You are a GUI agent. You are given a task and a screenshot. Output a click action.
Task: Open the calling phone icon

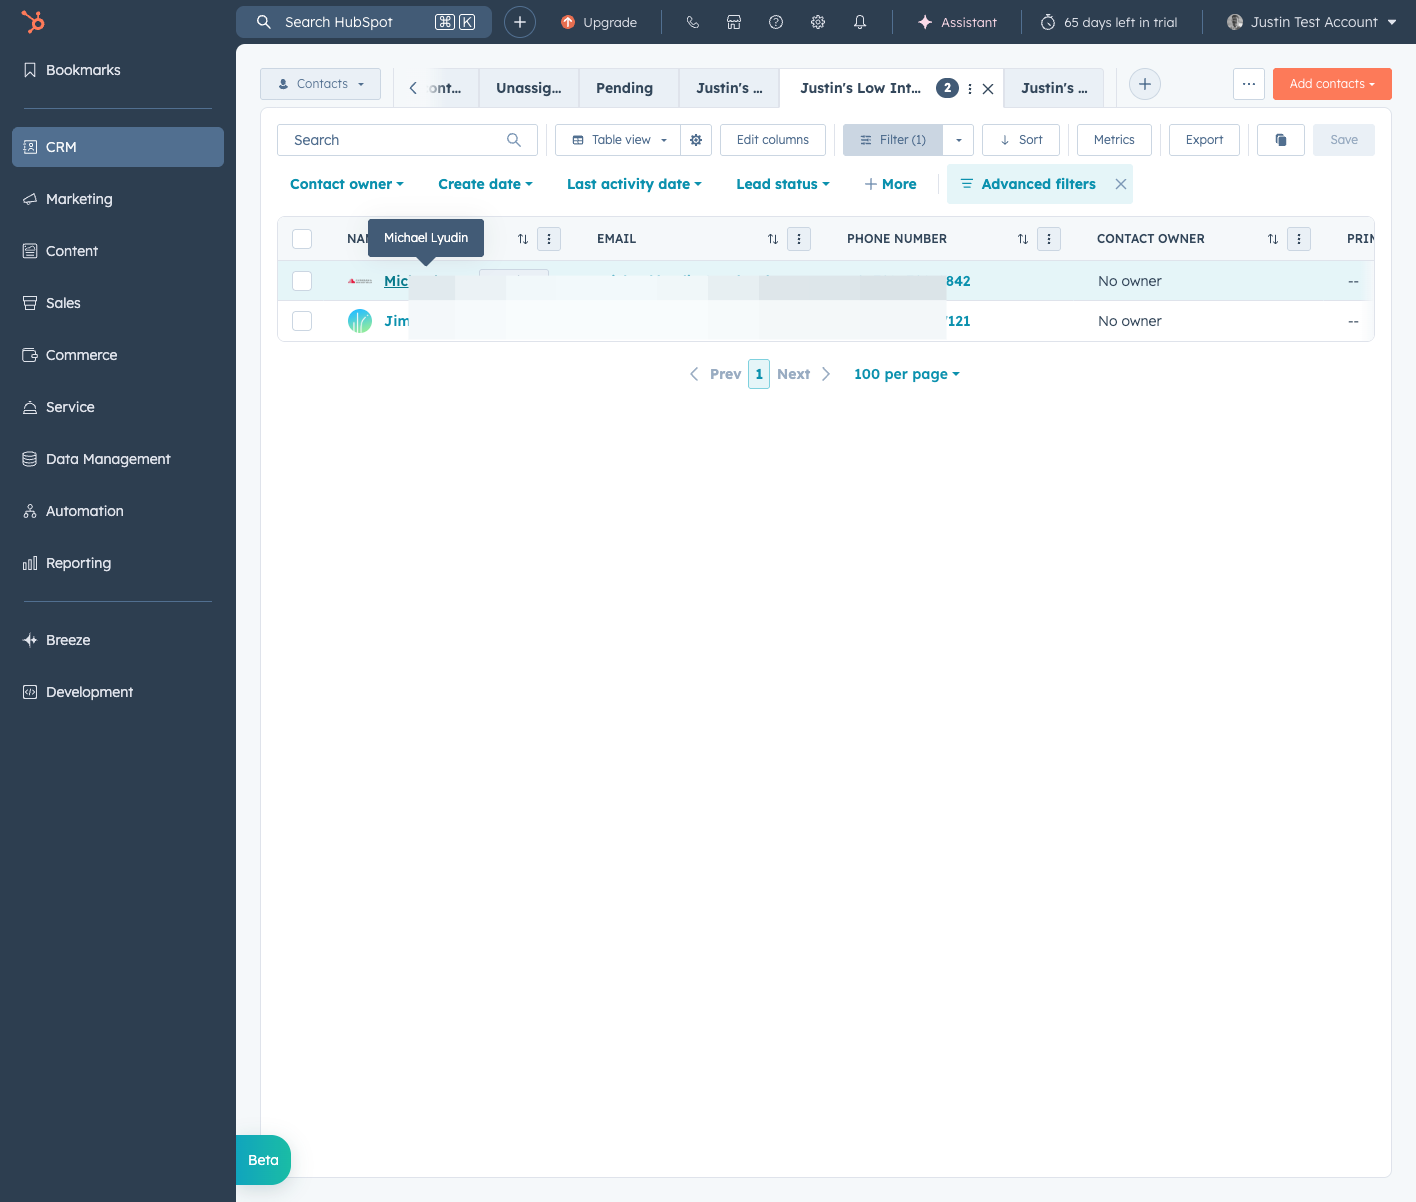pyautogui.click(x=692, y=22)
